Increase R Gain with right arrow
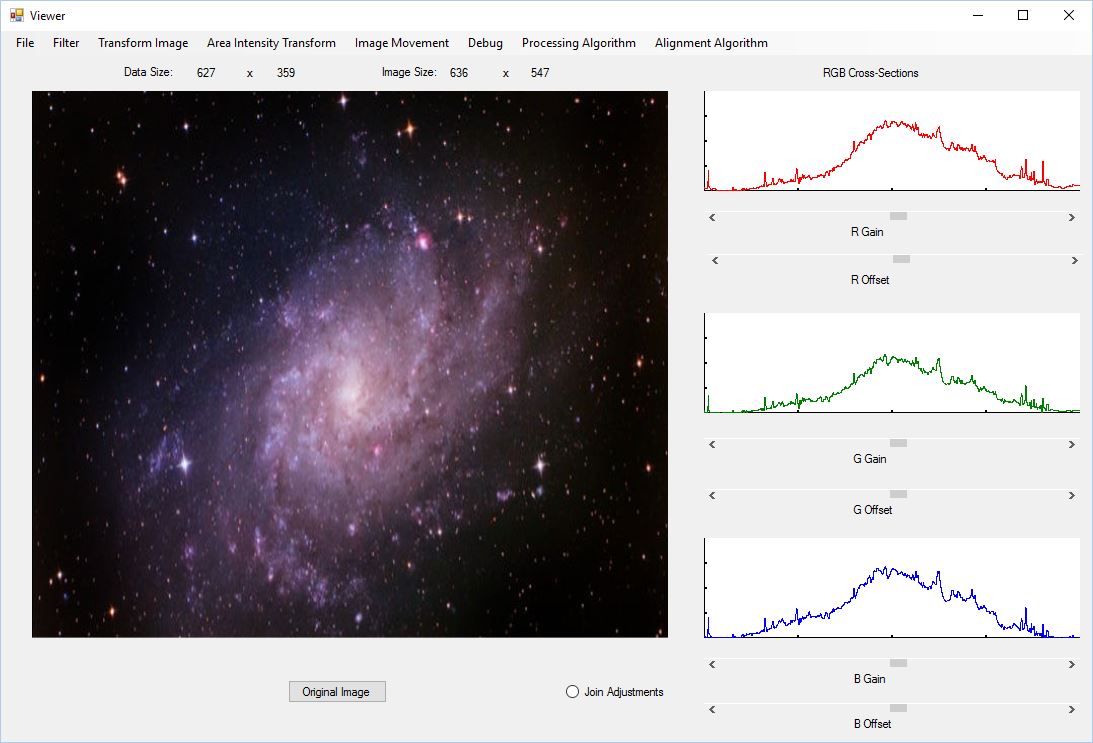1093x743 pixels. click(1071, 217)
